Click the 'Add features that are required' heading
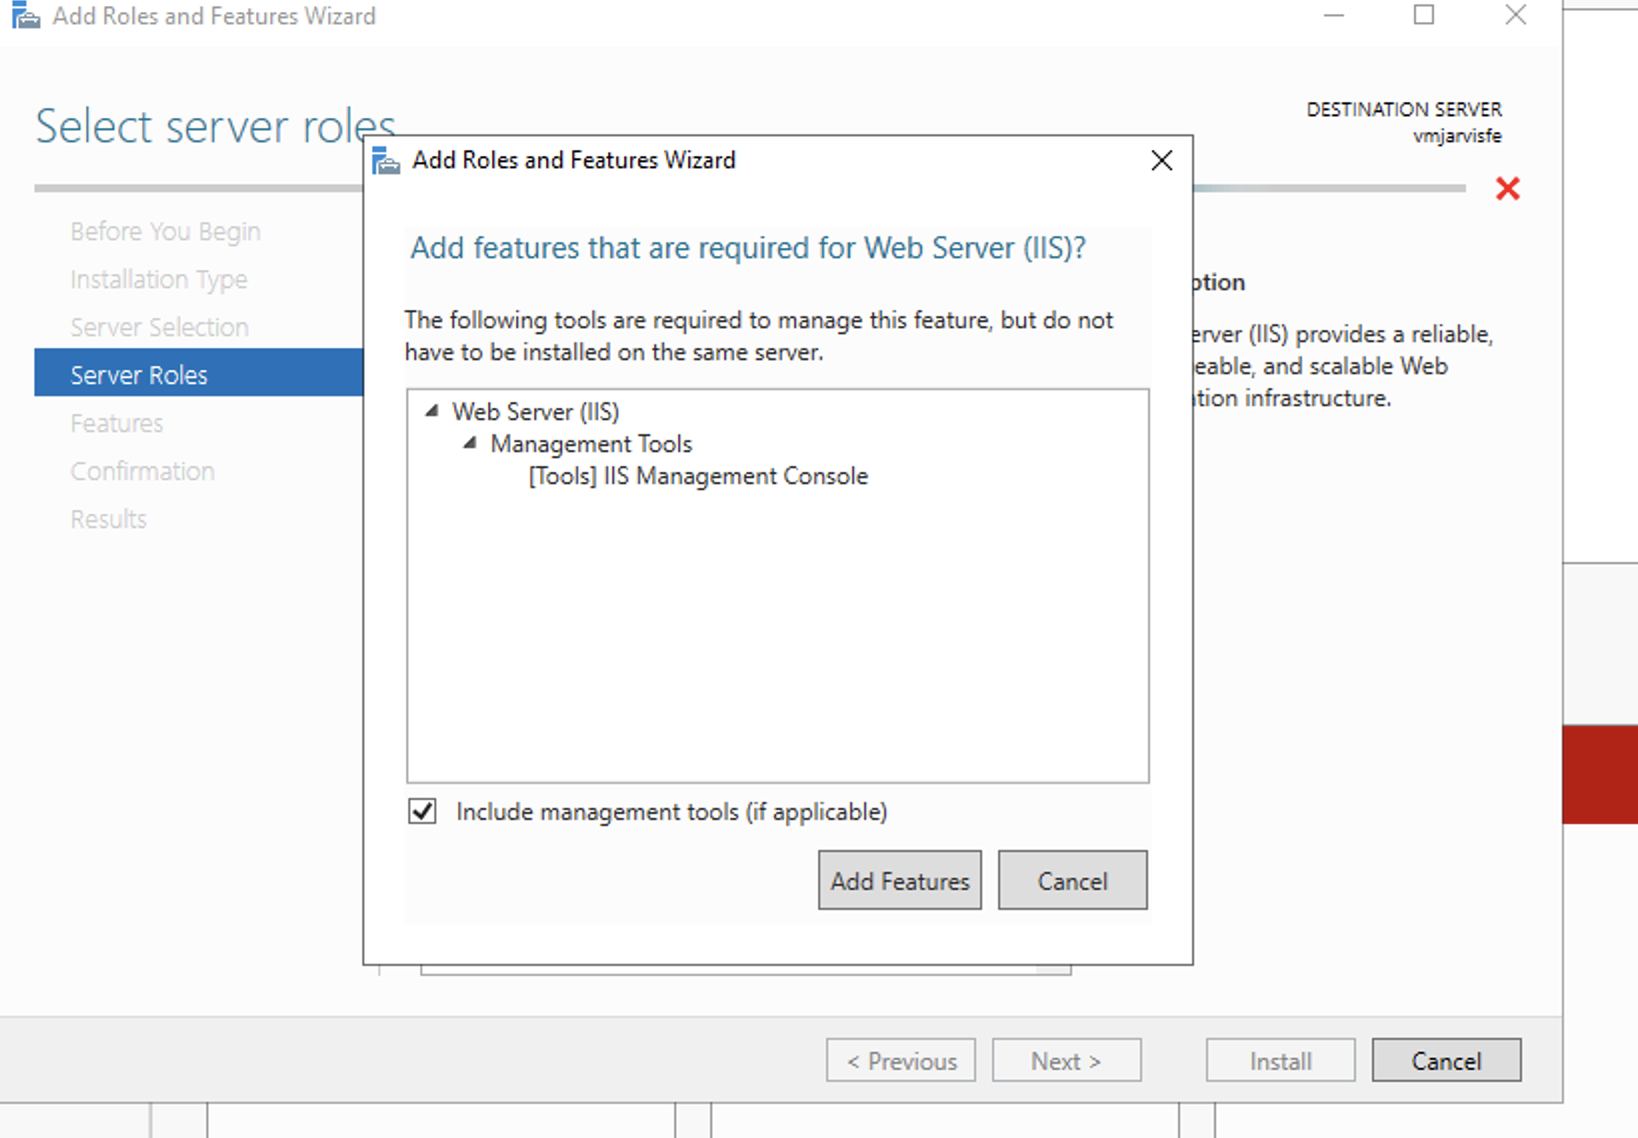The image size is (1638, 1138). pos(748,247)
